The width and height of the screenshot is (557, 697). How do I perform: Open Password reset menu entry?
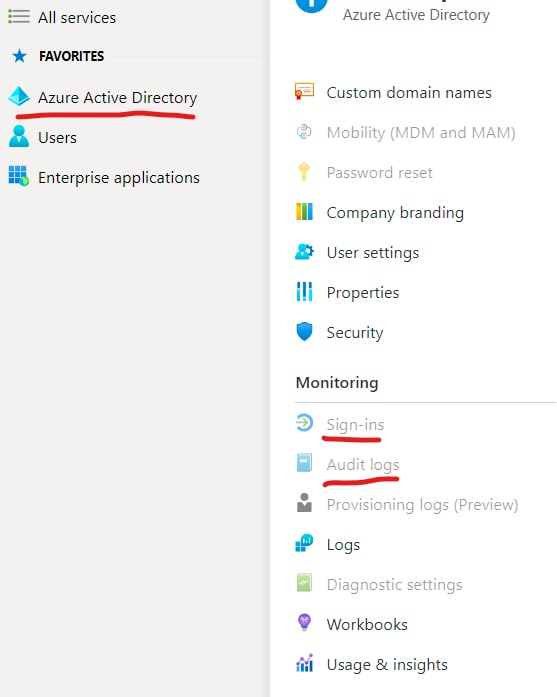[379, 172]
